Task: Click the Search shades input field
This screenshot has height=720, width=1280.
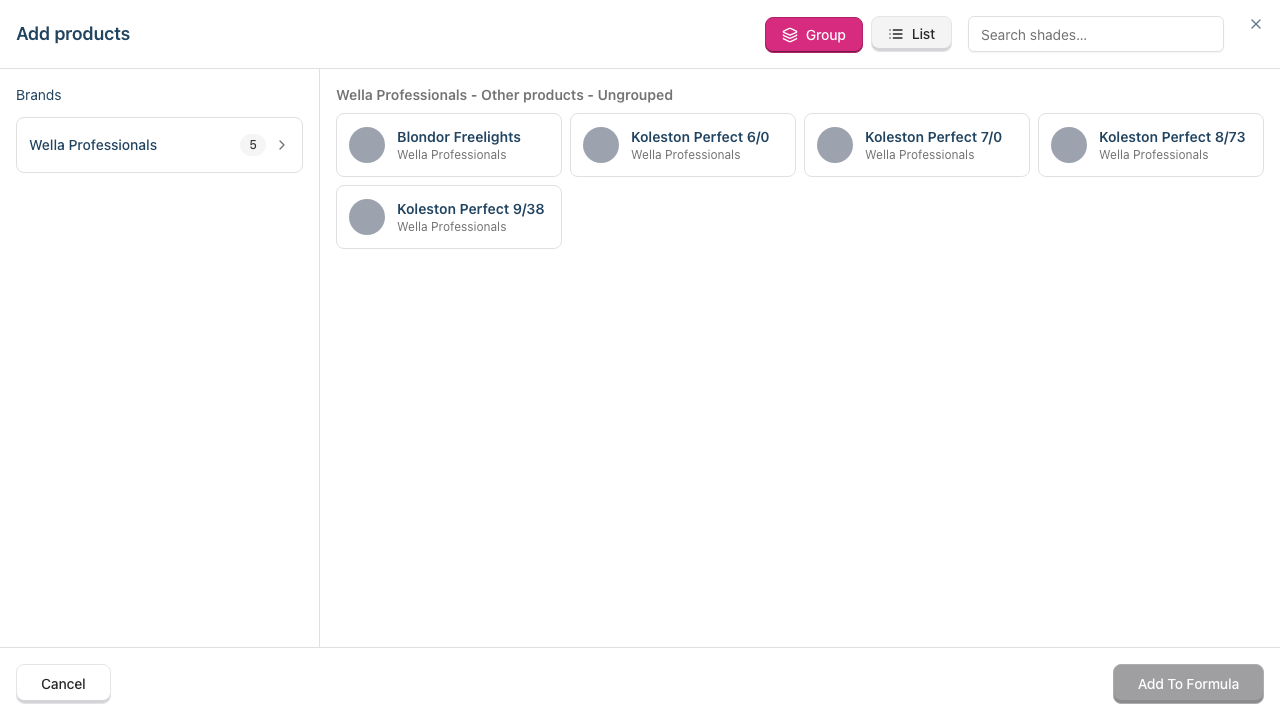Action: 1095,34
